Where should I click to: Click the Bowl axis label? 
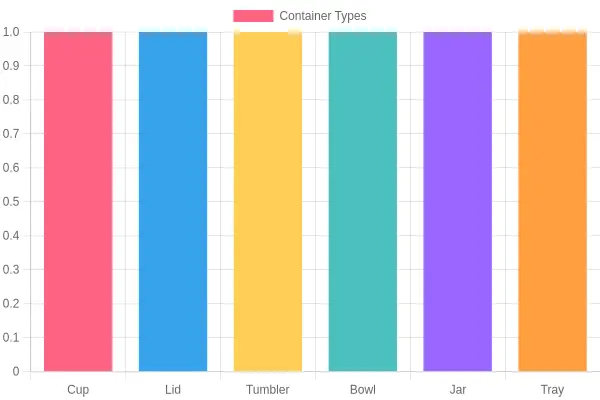[363, 390]
